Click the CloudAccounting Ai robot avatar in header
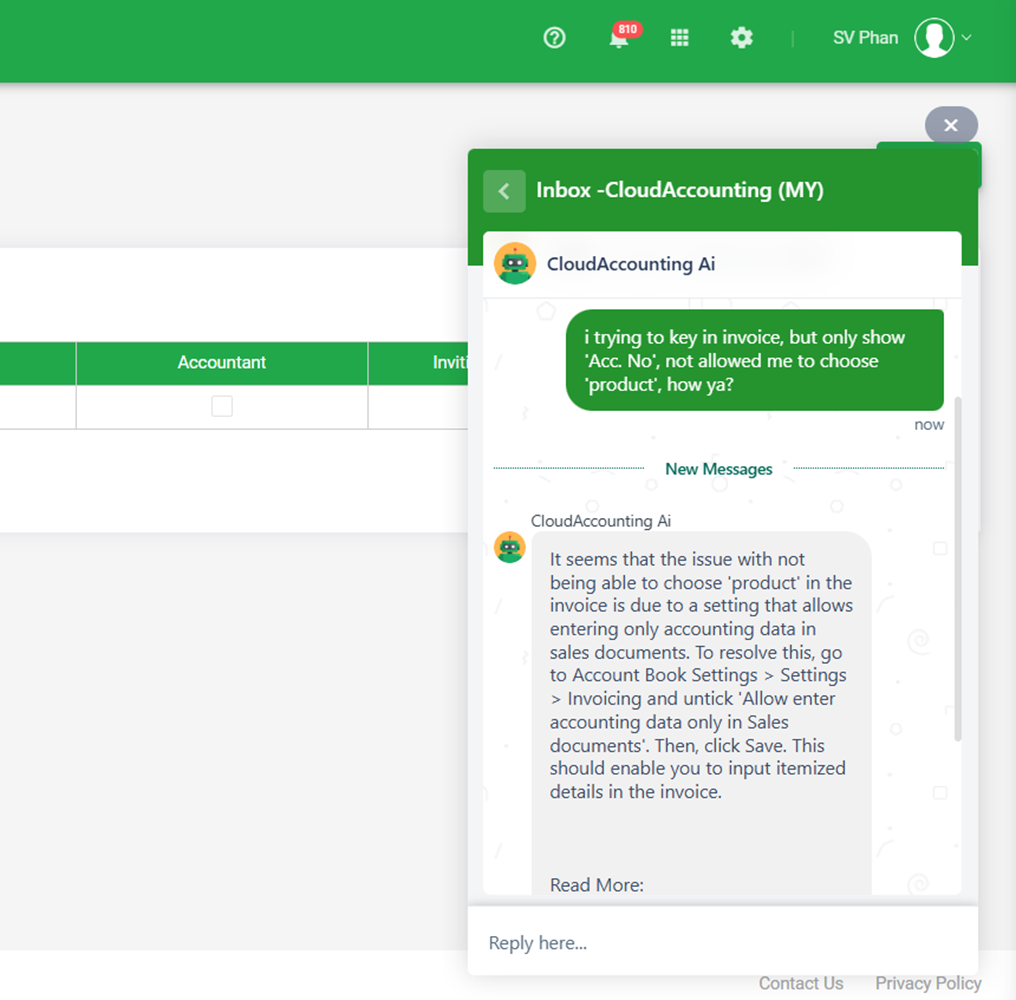The width and height of the screenshot is (1016, 1000). click(x=514, y=264)
